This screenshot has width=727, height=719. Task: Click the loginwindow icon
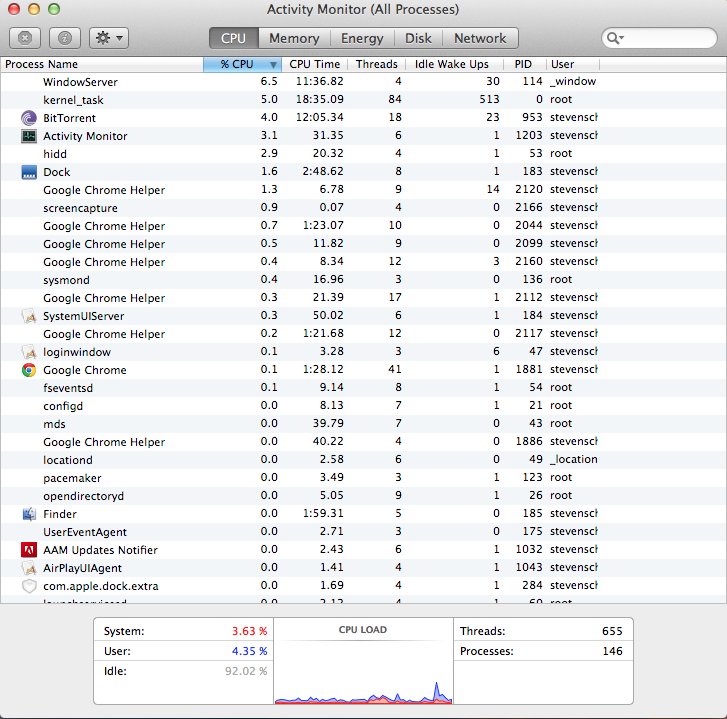click(29, 352)
